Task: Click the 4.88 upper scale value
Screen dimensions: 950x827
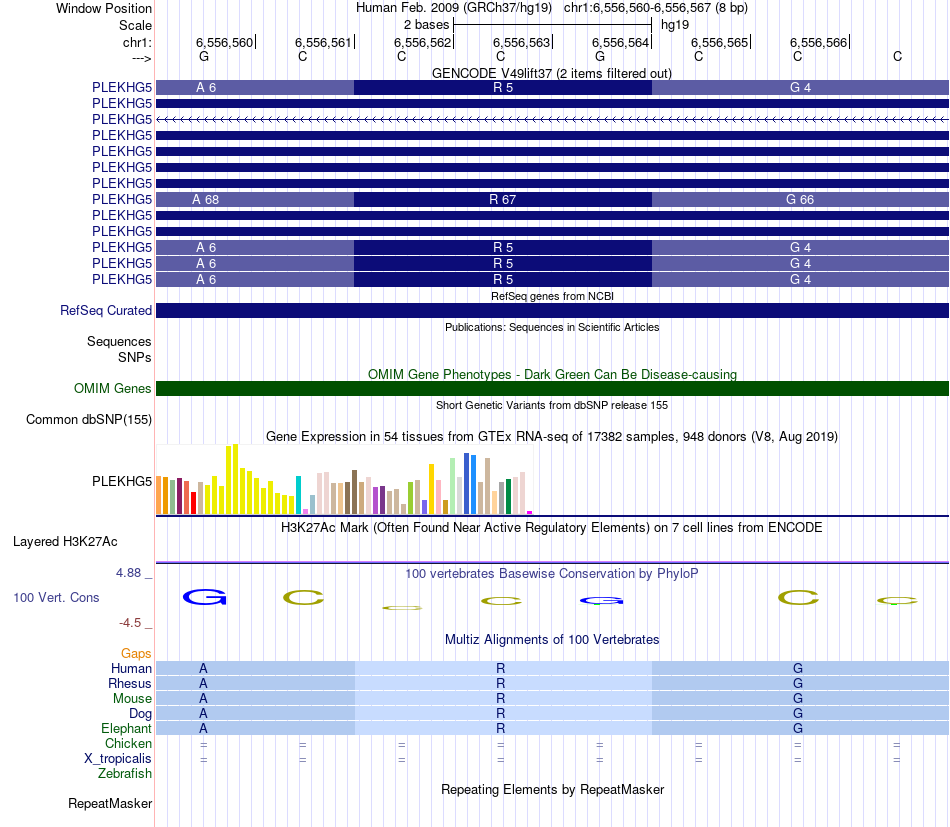Action: click(x=128, y=573)
